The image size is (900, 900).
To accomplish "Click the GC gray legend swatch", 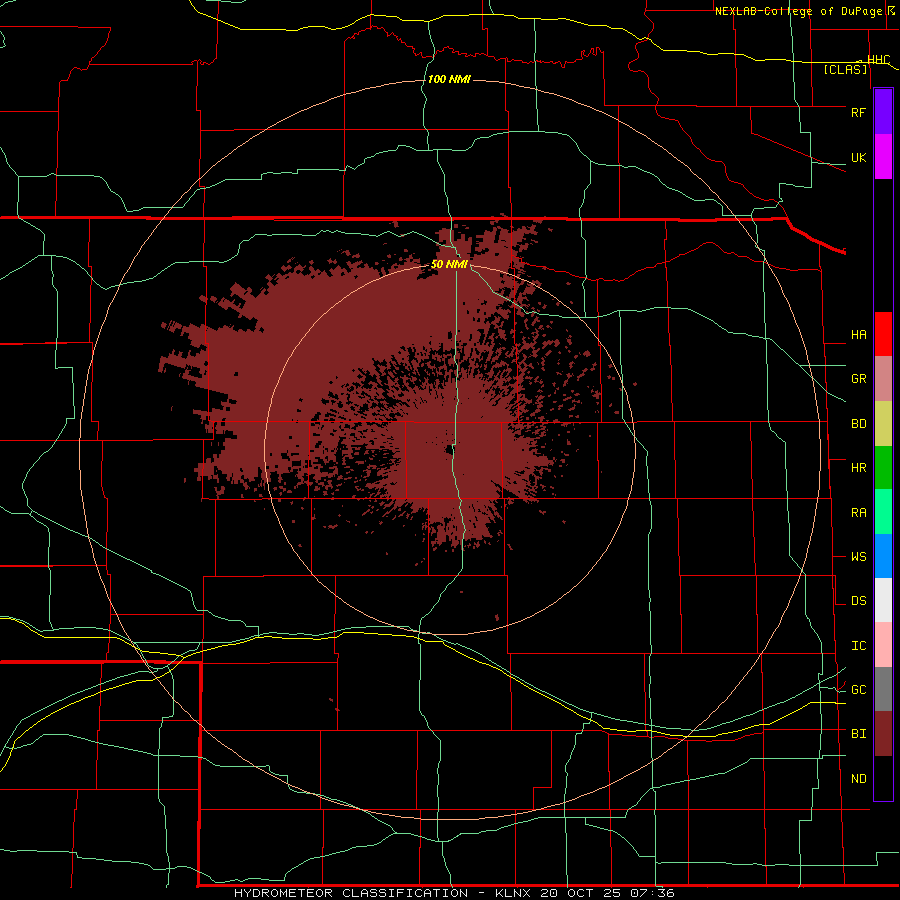I will click(883, 689).
